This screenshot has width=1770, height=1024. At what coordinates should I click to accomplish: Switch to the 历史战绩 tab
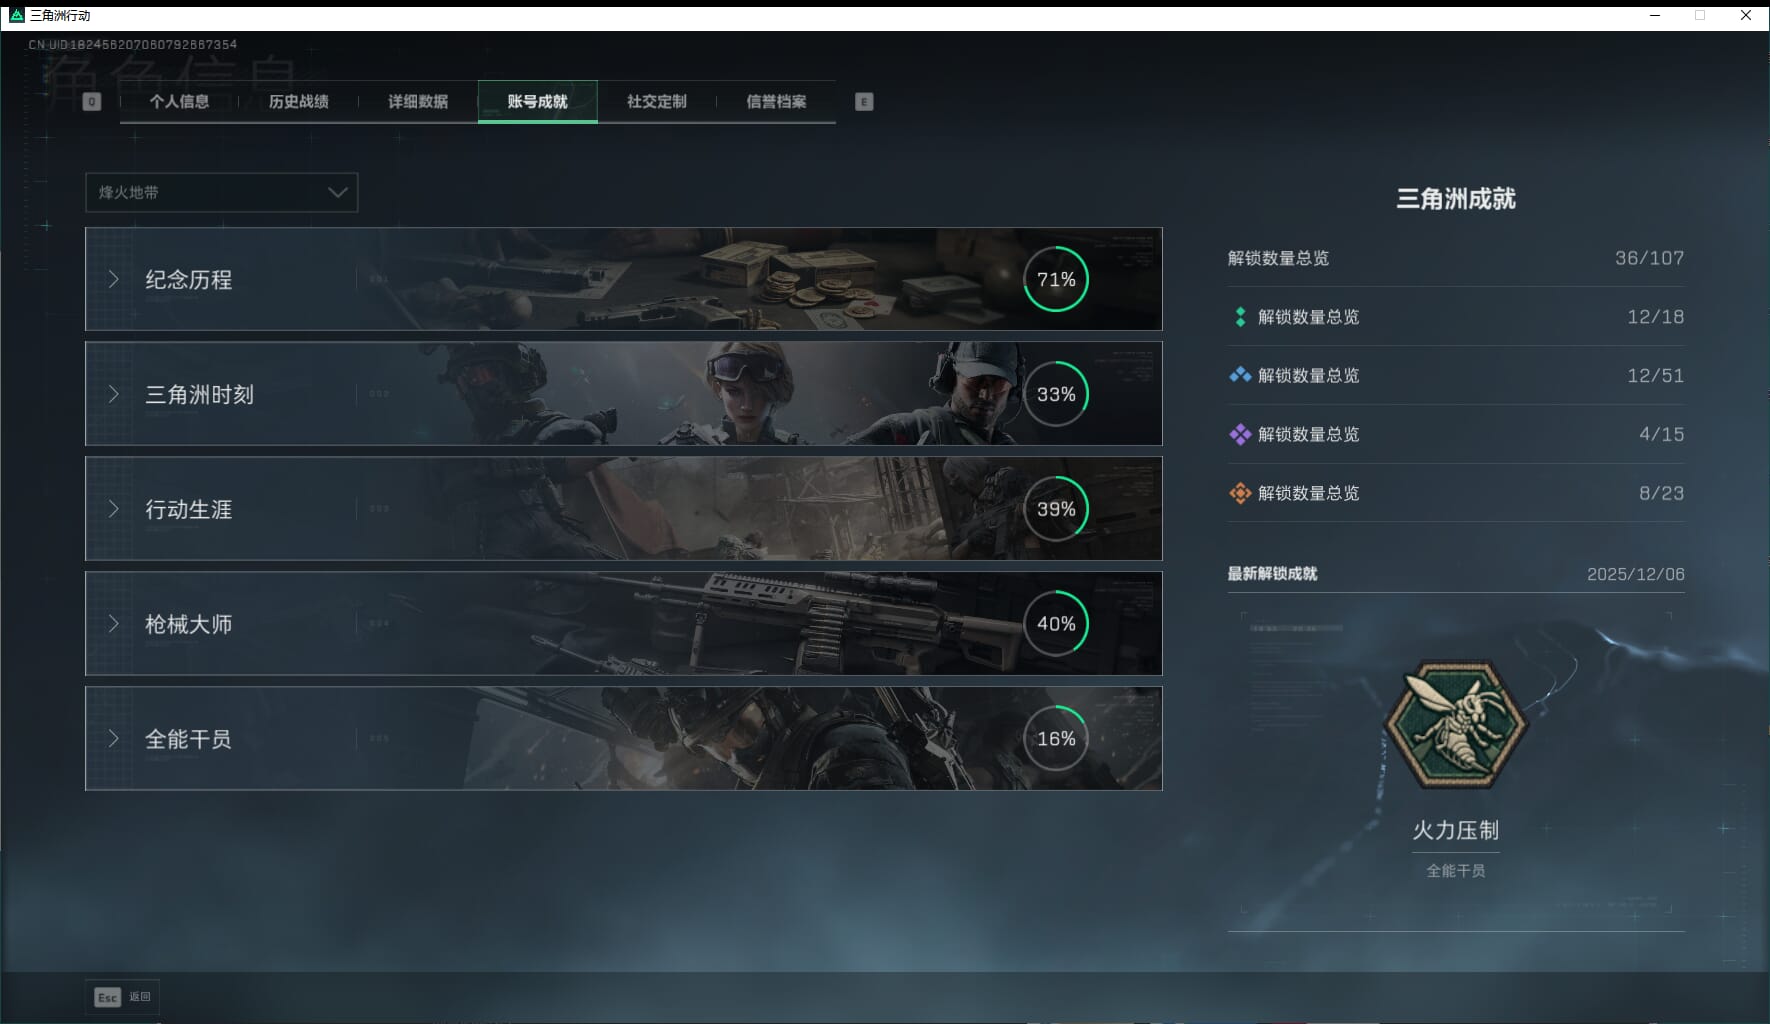click(298, 101)
